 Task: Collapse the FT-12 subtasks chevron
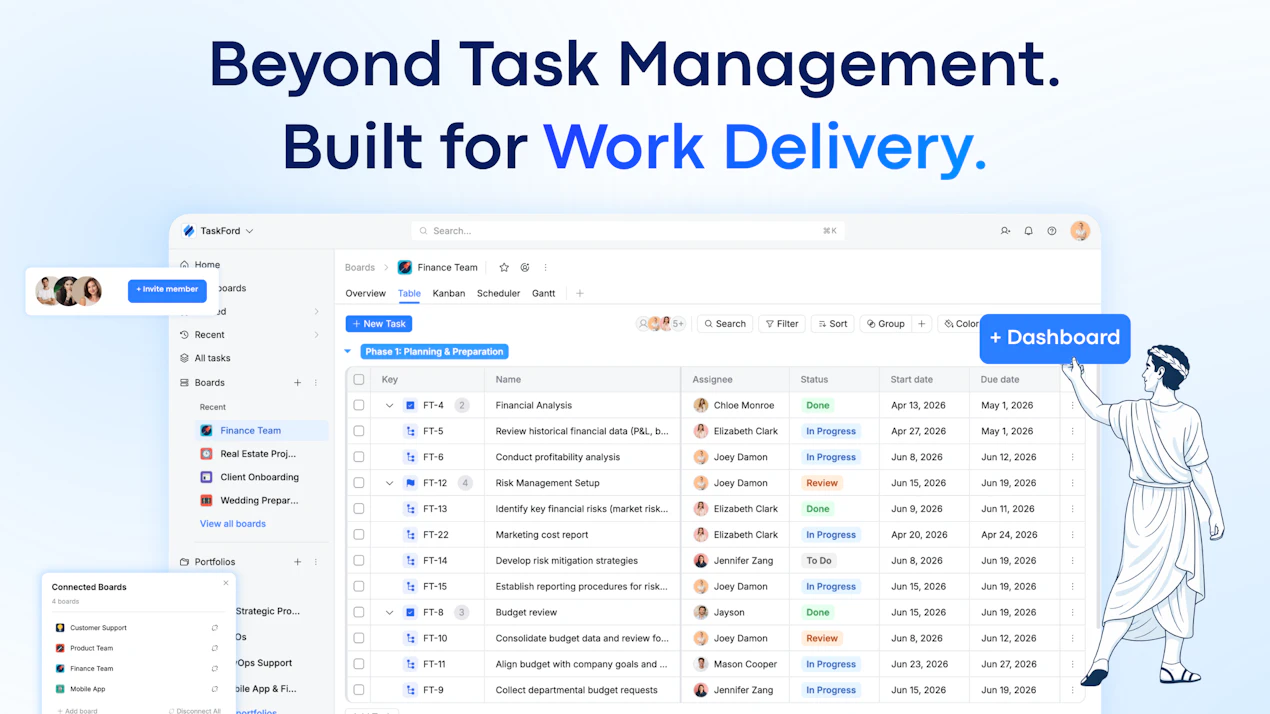[389, 483]
